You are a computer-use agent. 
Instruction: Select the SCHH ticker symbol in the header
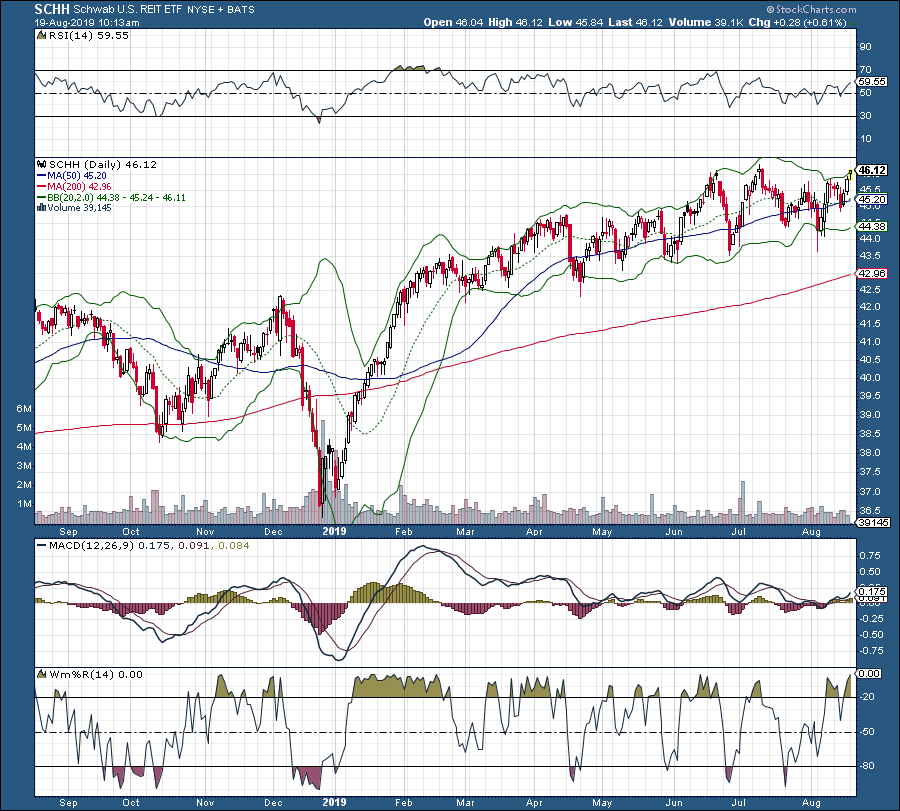coord(52,9)
